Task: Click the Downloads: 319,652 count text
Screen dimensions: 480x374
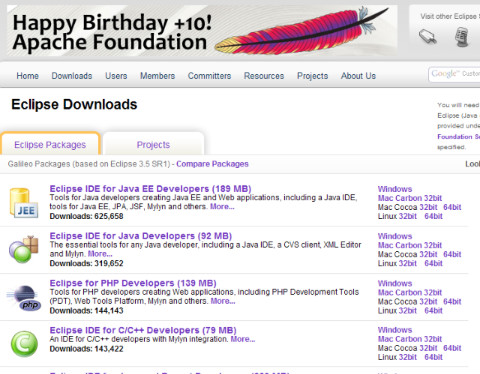Action: pyautogui.click(x=86, y=264)
